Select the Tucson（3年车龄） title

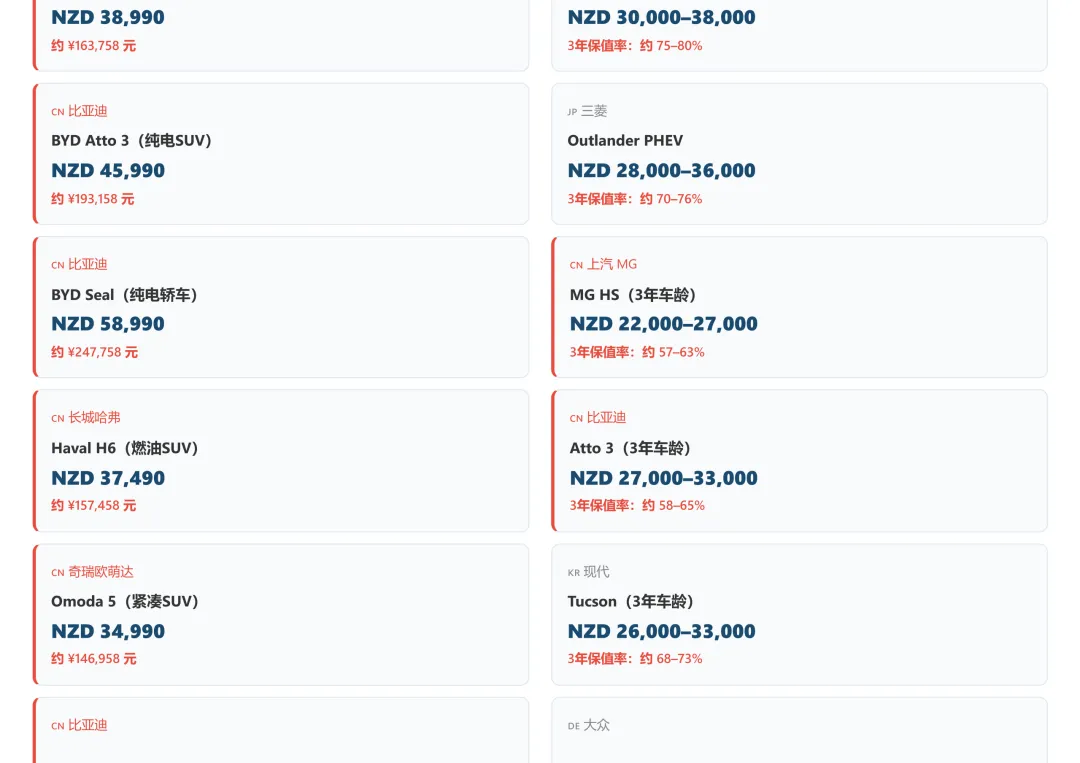tap(631, 602)
